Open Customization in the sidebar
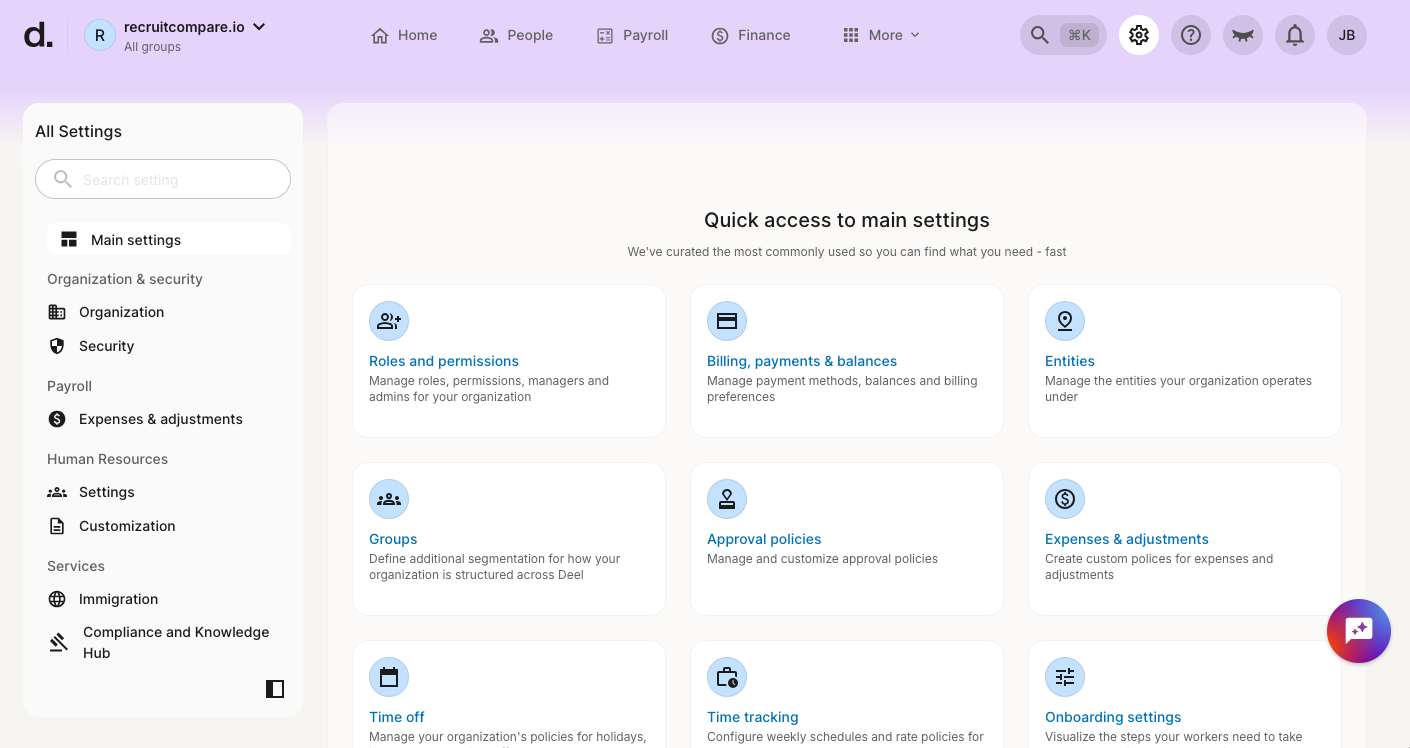This screenshot has width=1410, height=748. click(169, 526)
